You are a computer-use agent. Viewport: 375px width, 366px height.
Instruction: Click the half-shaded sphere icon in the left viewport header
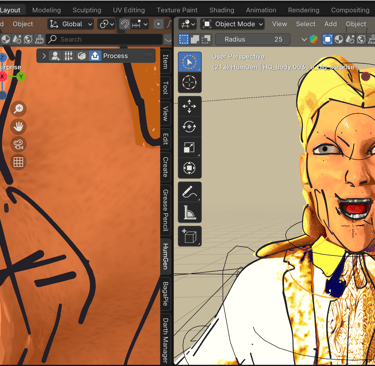(x=6, y=40)
